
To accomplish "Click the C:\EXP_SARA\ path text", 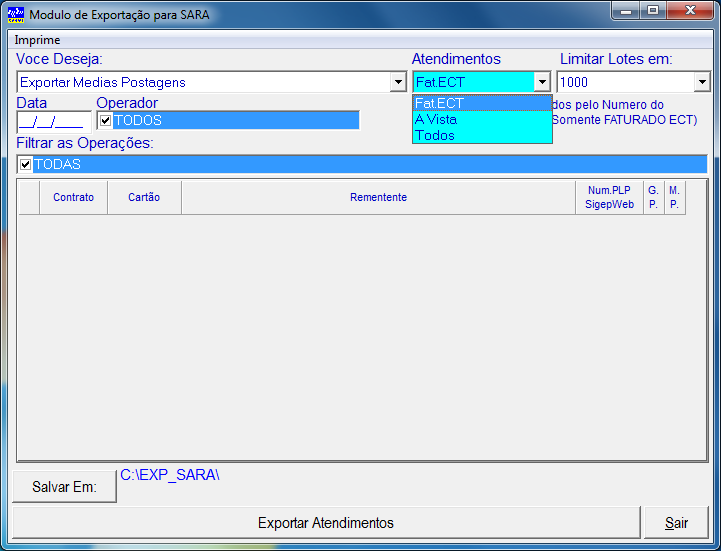I will [170, 475].
